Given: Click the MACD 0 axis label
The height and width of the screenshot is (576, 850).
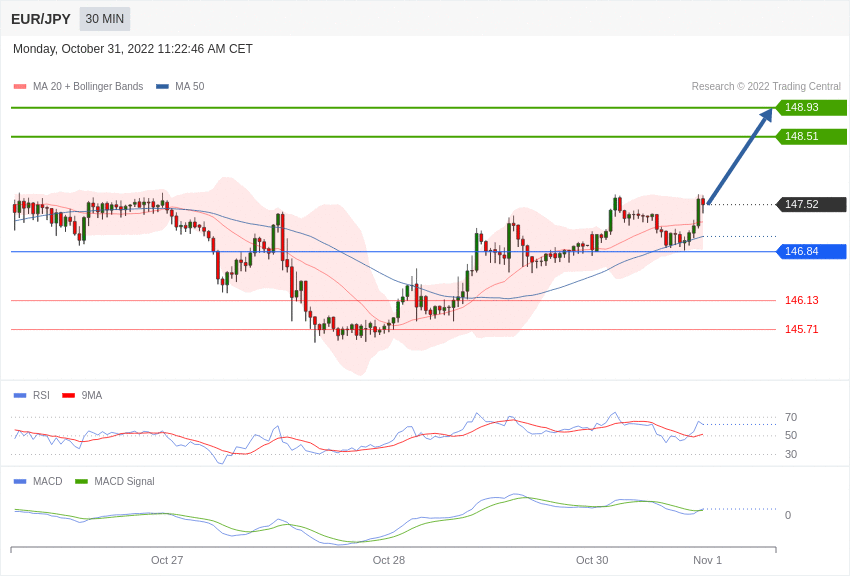Looking at the screenshot, I should click(788, 515).
